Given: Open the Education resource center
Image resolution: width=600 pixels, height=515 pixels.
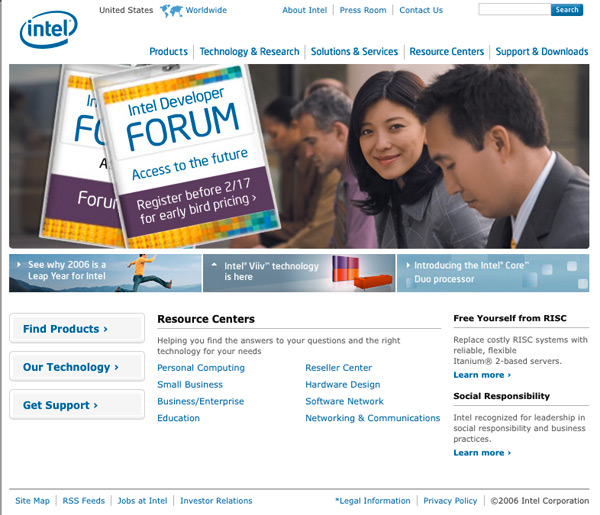Looking at the screenshot, I should click(x=178, y=418).
